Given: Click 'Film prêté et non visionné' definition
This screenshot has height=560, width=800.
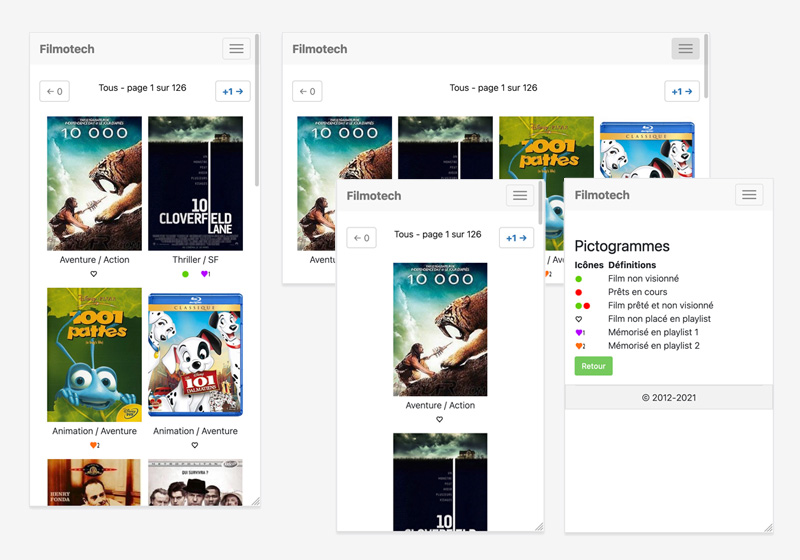Looking at the screenshot, I should (660, 306).
